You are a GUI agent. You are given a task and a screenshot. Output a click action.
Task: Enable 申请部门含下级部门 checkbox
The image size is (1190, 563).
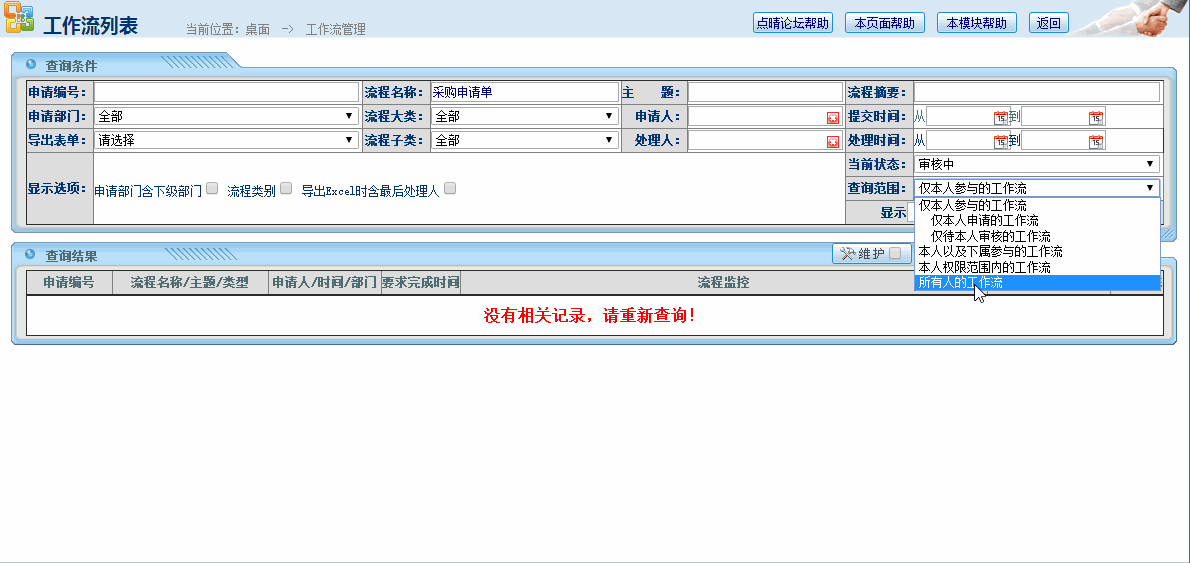pos(212,188)
